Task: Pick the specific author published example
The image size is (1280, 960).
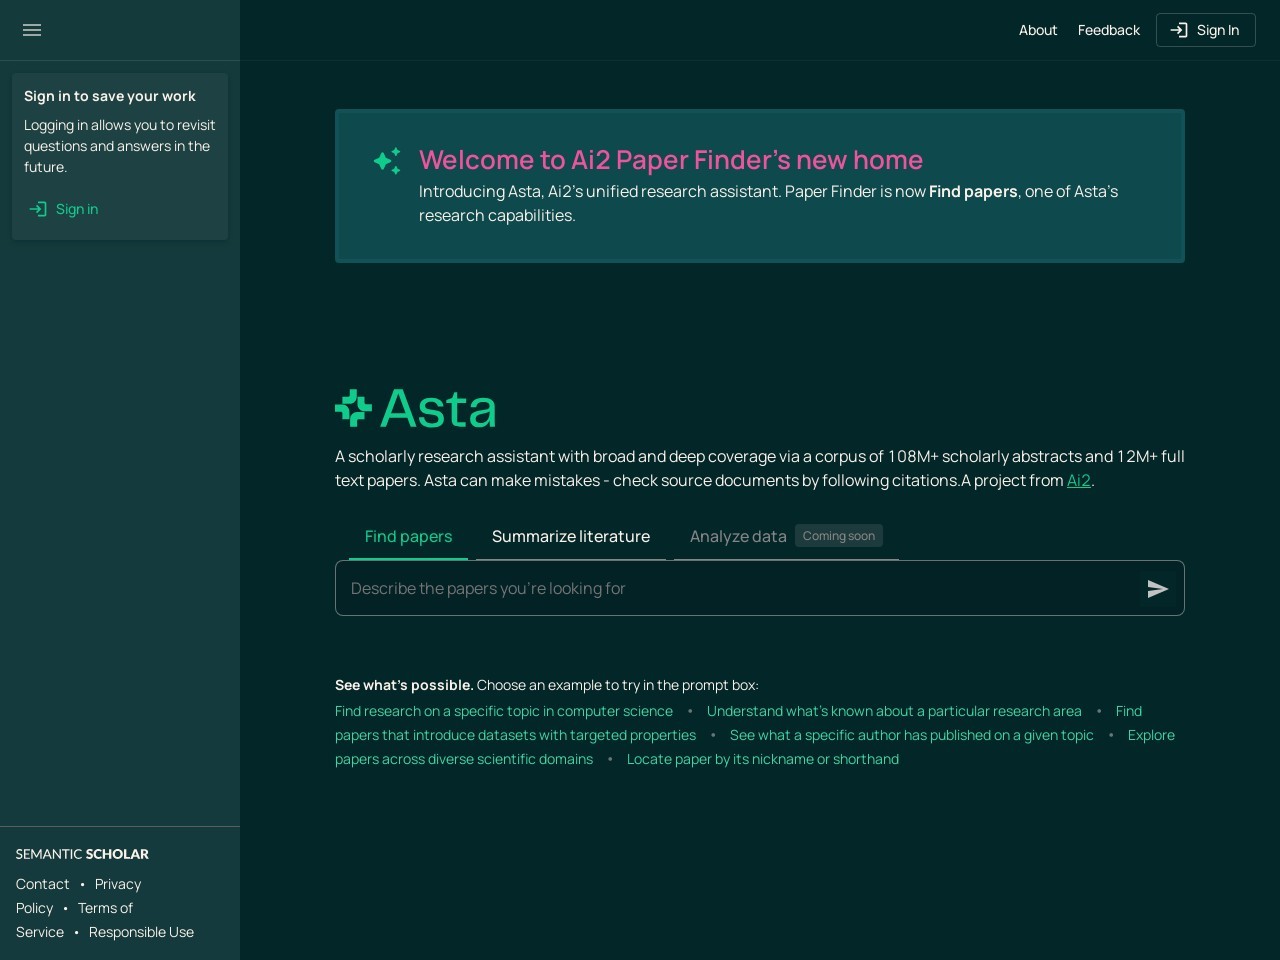Action: tap(911, 735)
